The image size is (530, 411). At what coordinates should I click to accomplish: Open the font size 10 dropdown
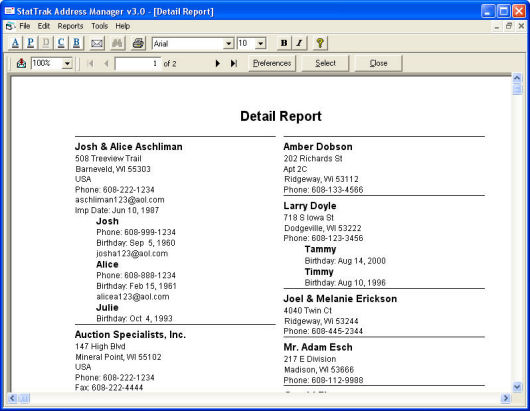(260, 43)
